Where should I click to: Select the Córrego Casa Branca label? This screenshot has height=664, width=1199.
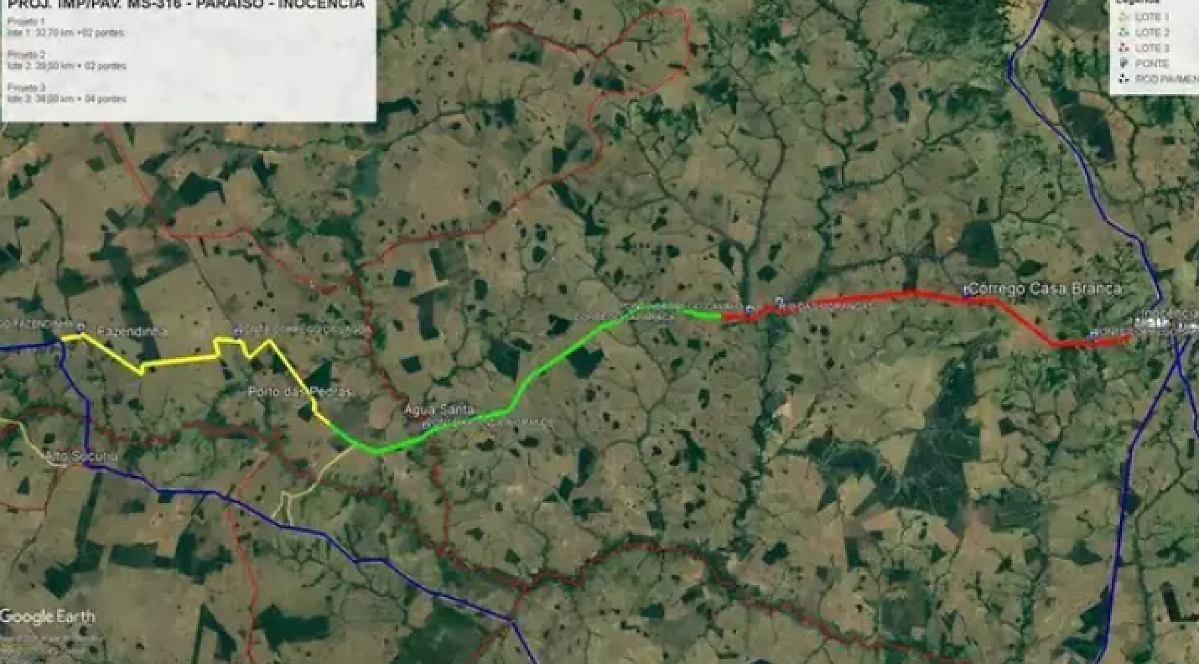click(x=1045, y=288)
